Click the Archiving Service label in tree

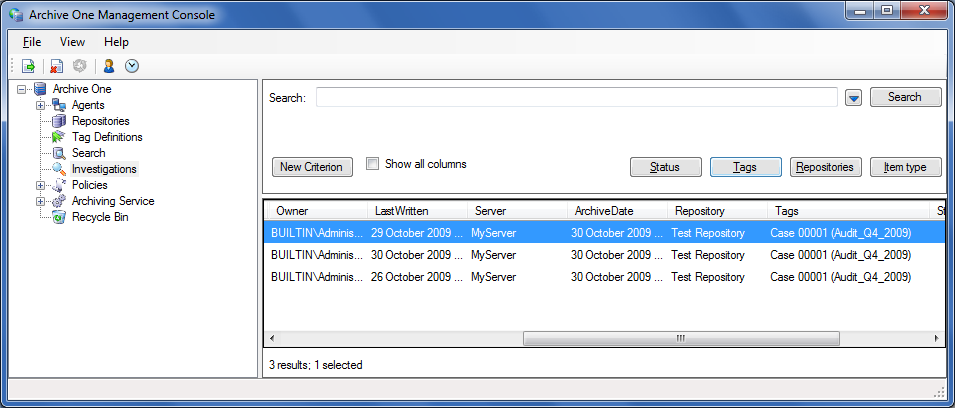pyautogui.click(x=113, y=201)
